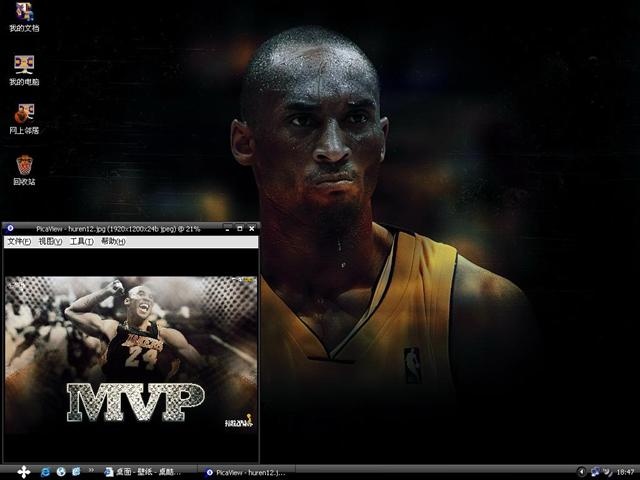Viewport: 640px width, 480px height.
Task: Expand quick launch overflow chevron
Action: coord(91,470)
